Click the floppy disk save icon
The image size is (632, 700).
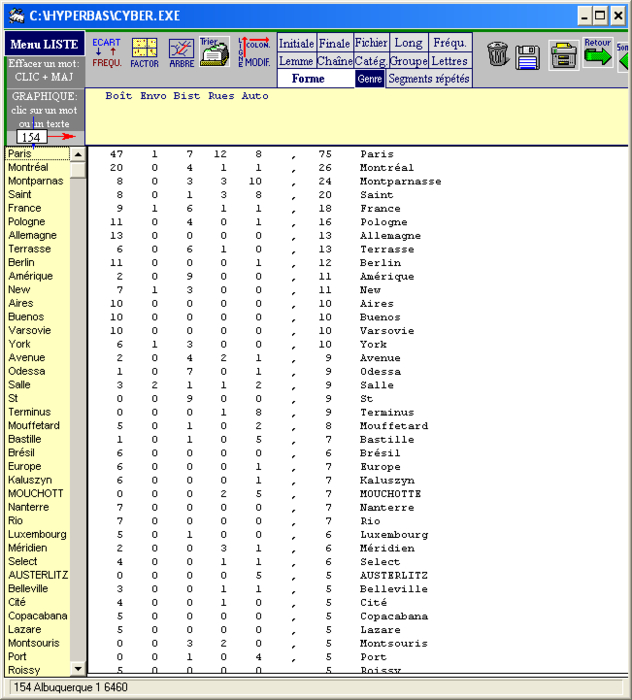[x=528, y=57]
